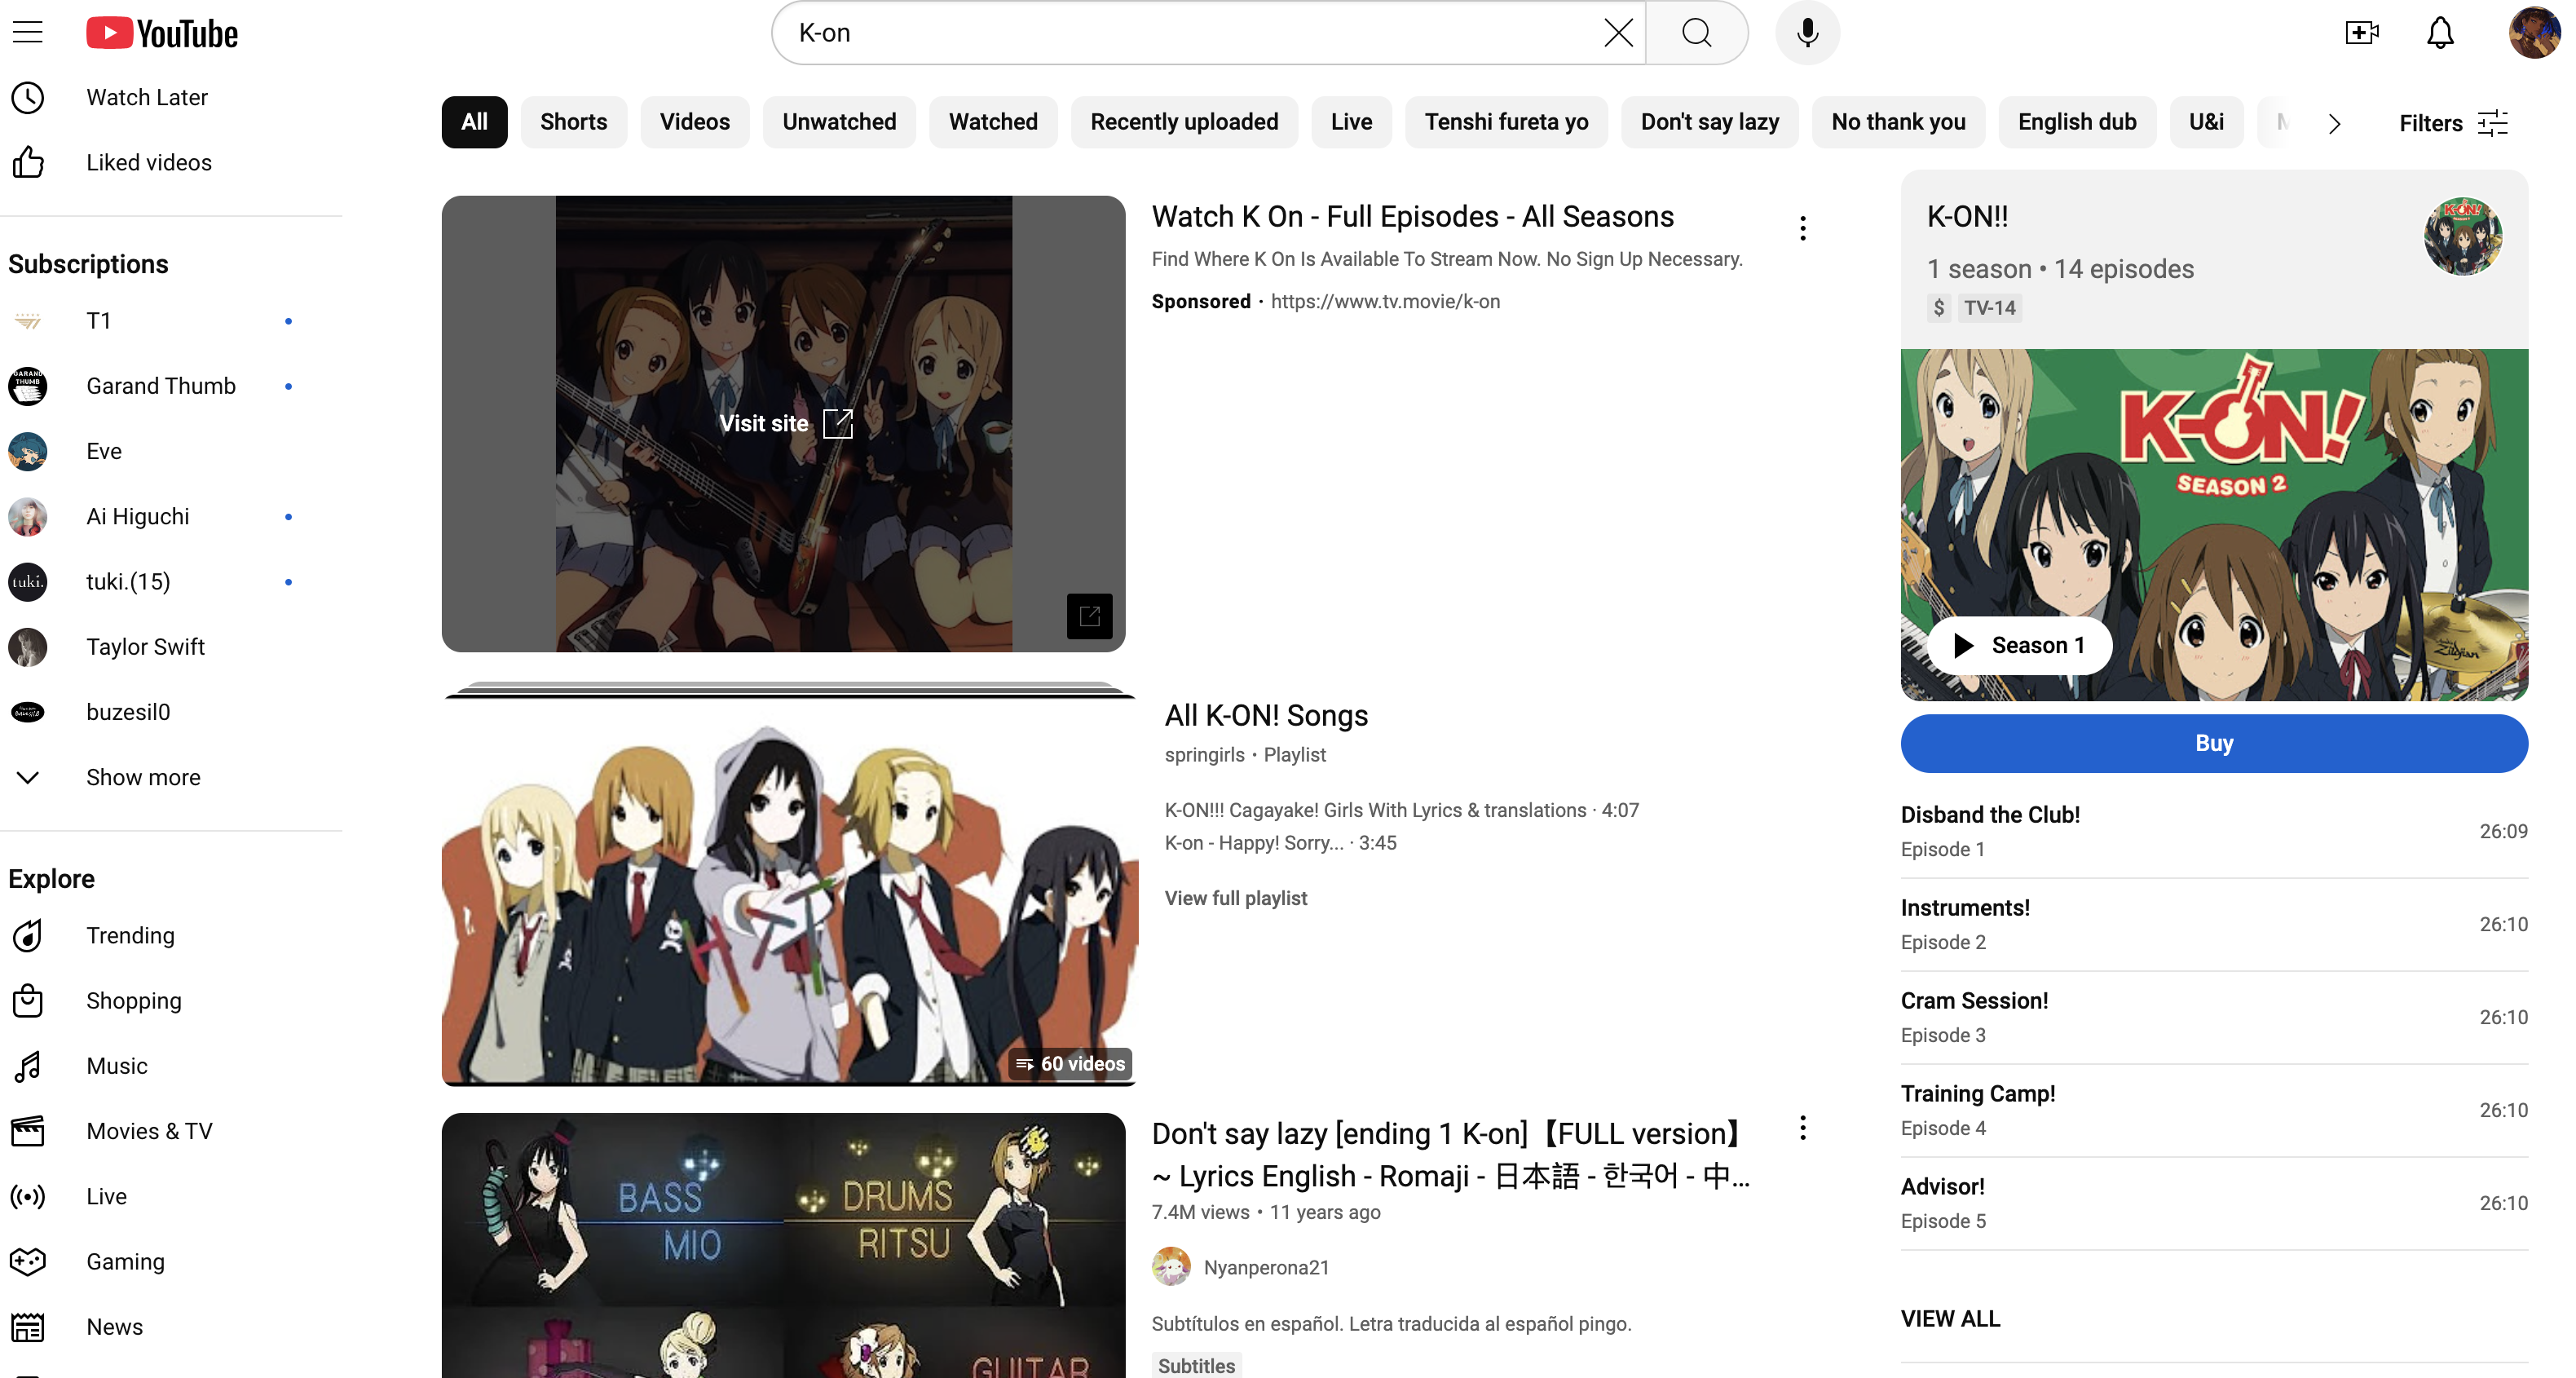Open the notifications bell
This screenshot has width=2576, height=1378.
click(2440, 33)
